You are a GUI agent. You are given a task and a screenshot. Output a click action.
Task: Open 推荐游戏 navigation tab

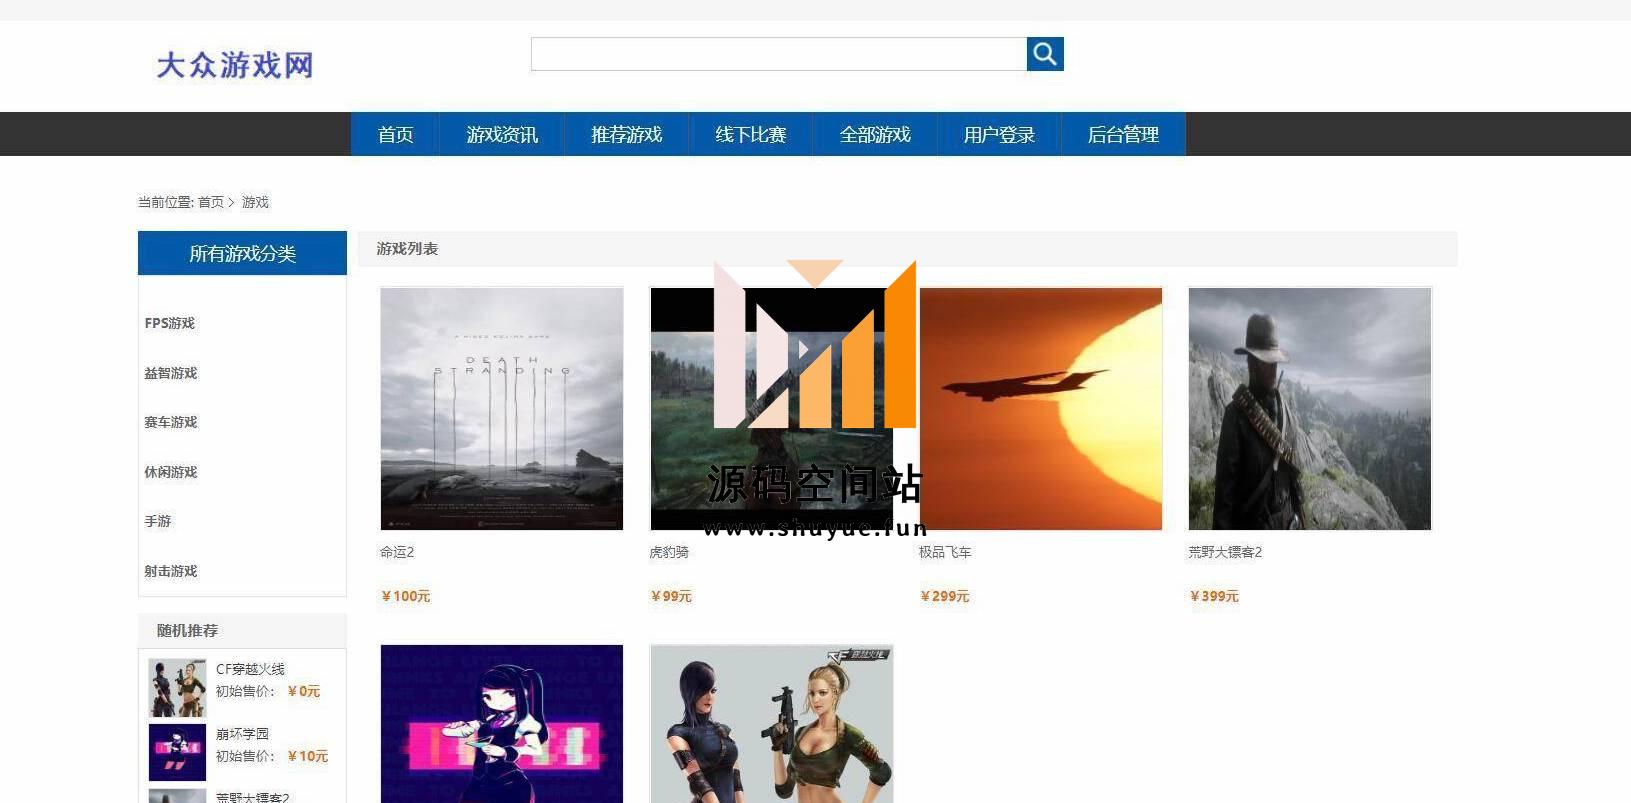coord(626,134)
